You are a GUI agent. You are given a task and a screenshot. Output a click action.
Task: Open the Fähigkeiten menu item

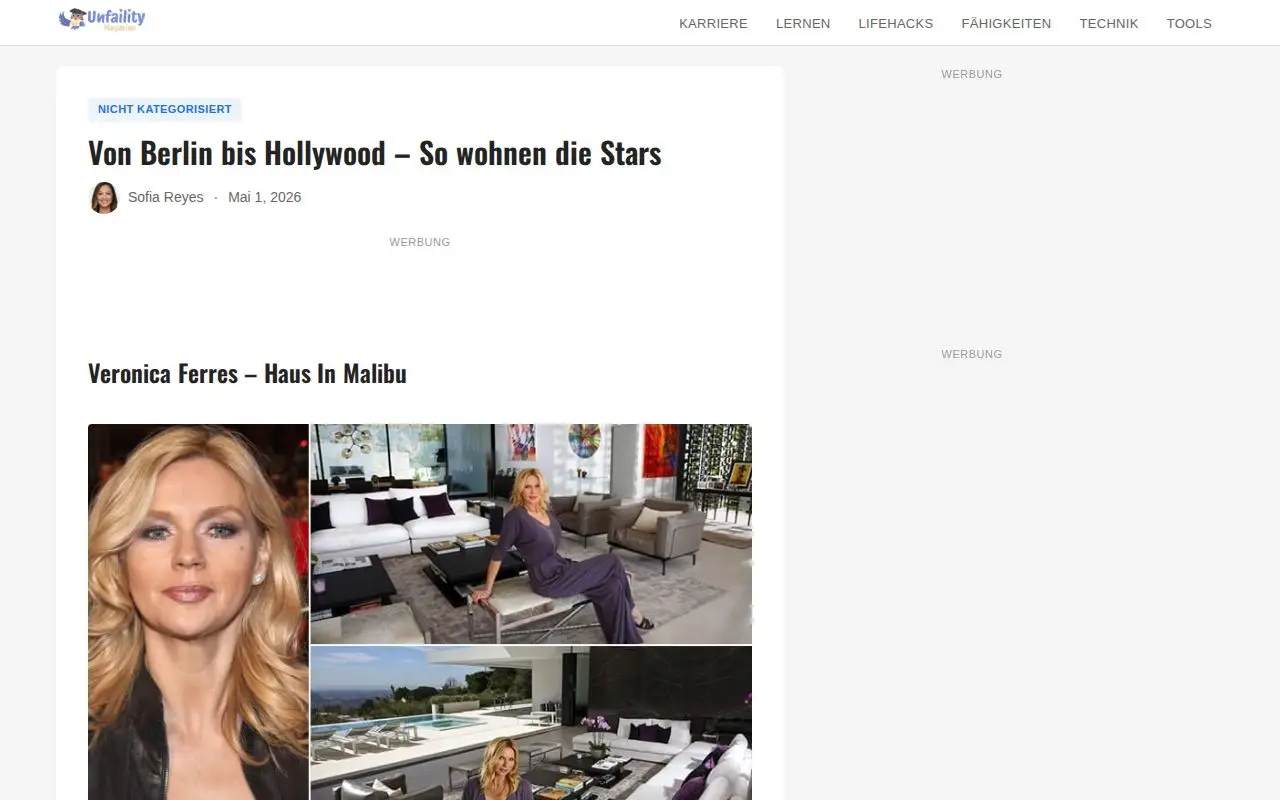tap(1006, 23)
